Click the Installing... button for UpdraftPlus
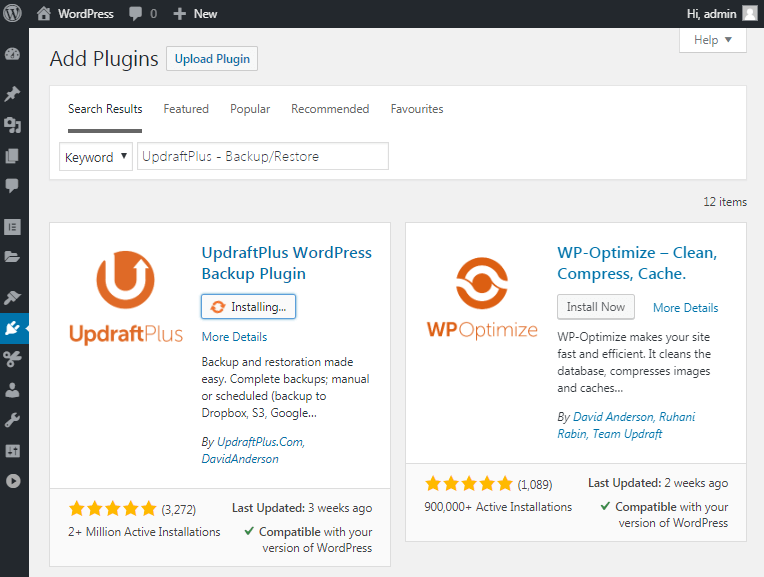Image resolution: width=764 pixels, height=577 pixels. pos(248,307)
